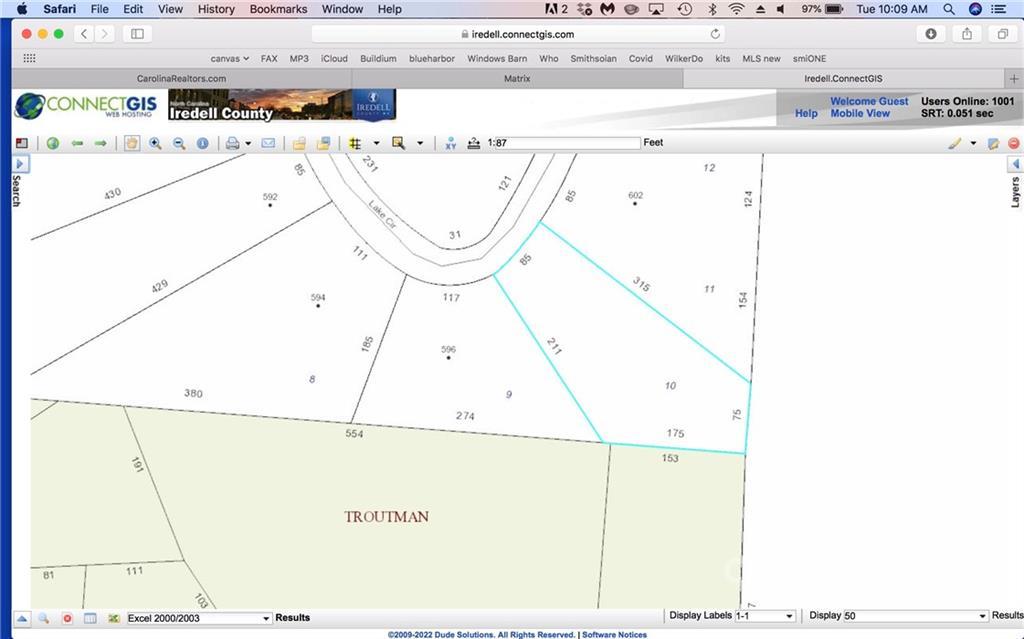Select the Zoom In magnifier tool
1024x639 pixels.
point(156,143)
